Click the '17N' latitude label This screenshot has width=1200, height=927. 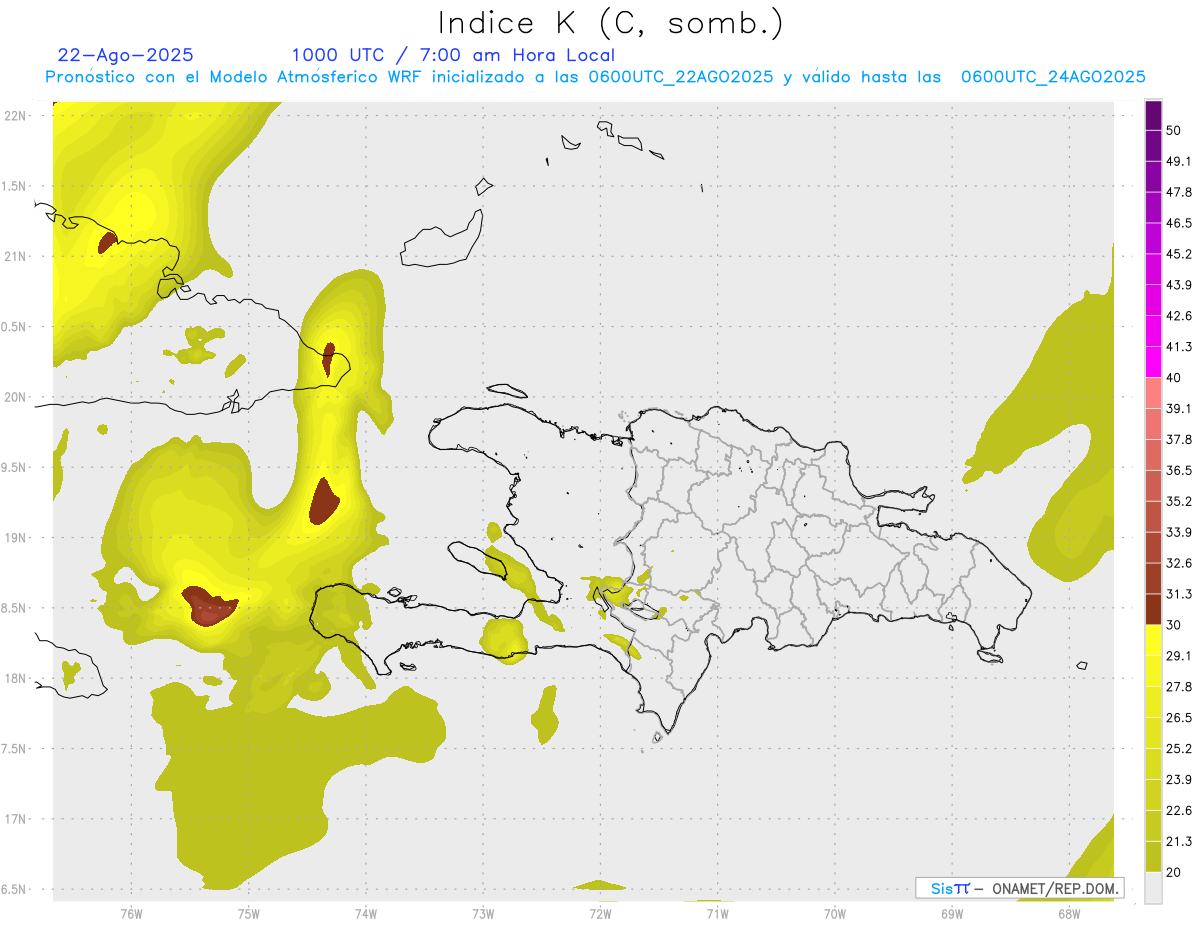[x=15, y=819]
